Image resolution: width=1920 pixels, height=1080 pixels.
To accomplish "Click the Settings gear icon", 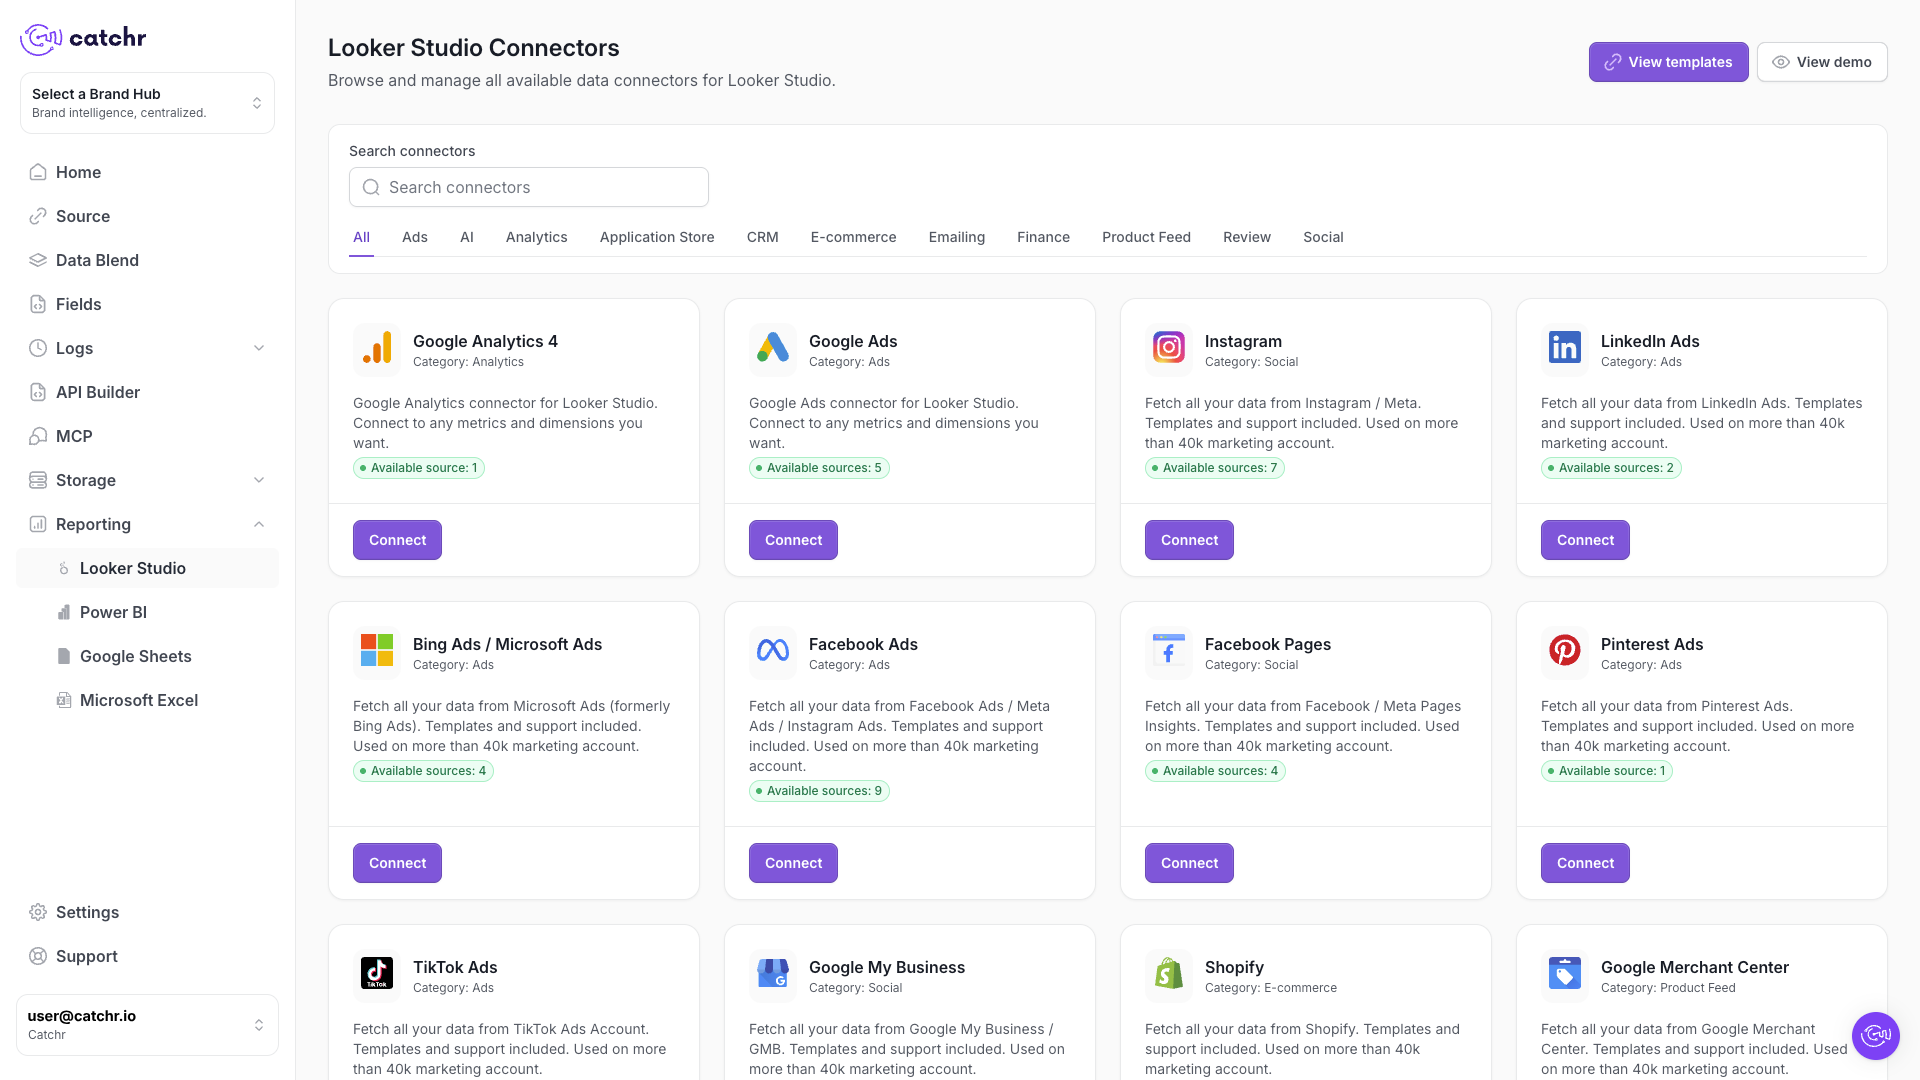I will pyautogui.click(x=38, y=912).
